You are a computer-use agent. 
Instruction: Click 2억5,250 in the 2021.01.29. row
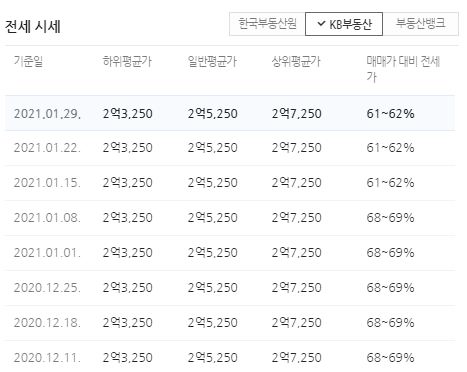coord(212,114)
